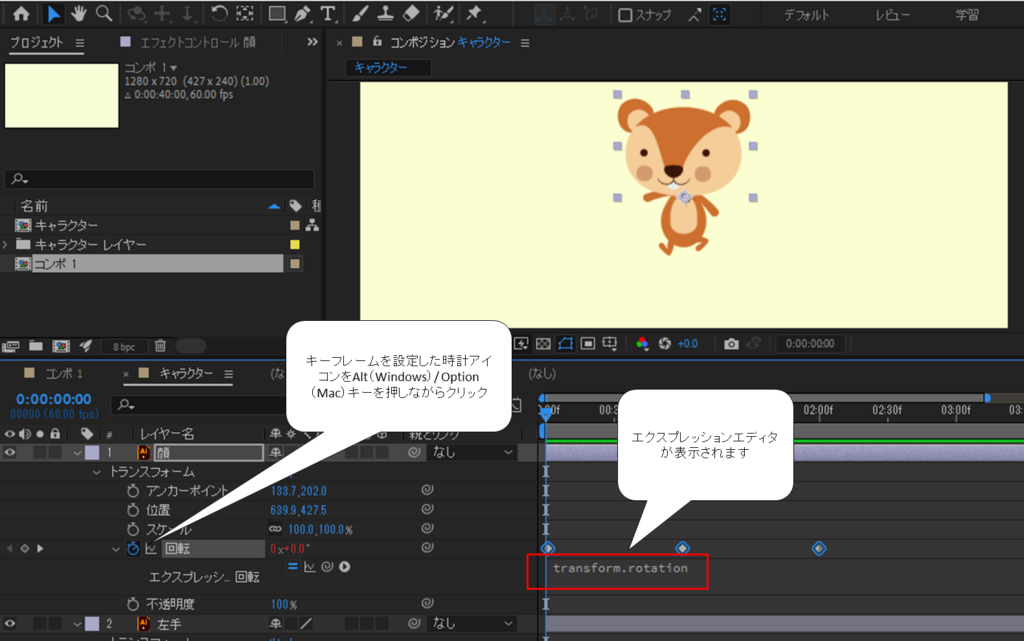This screenshot has width=1024, height=641.
Task: Select the Pen tool
Action: click(x=304, y=14)
